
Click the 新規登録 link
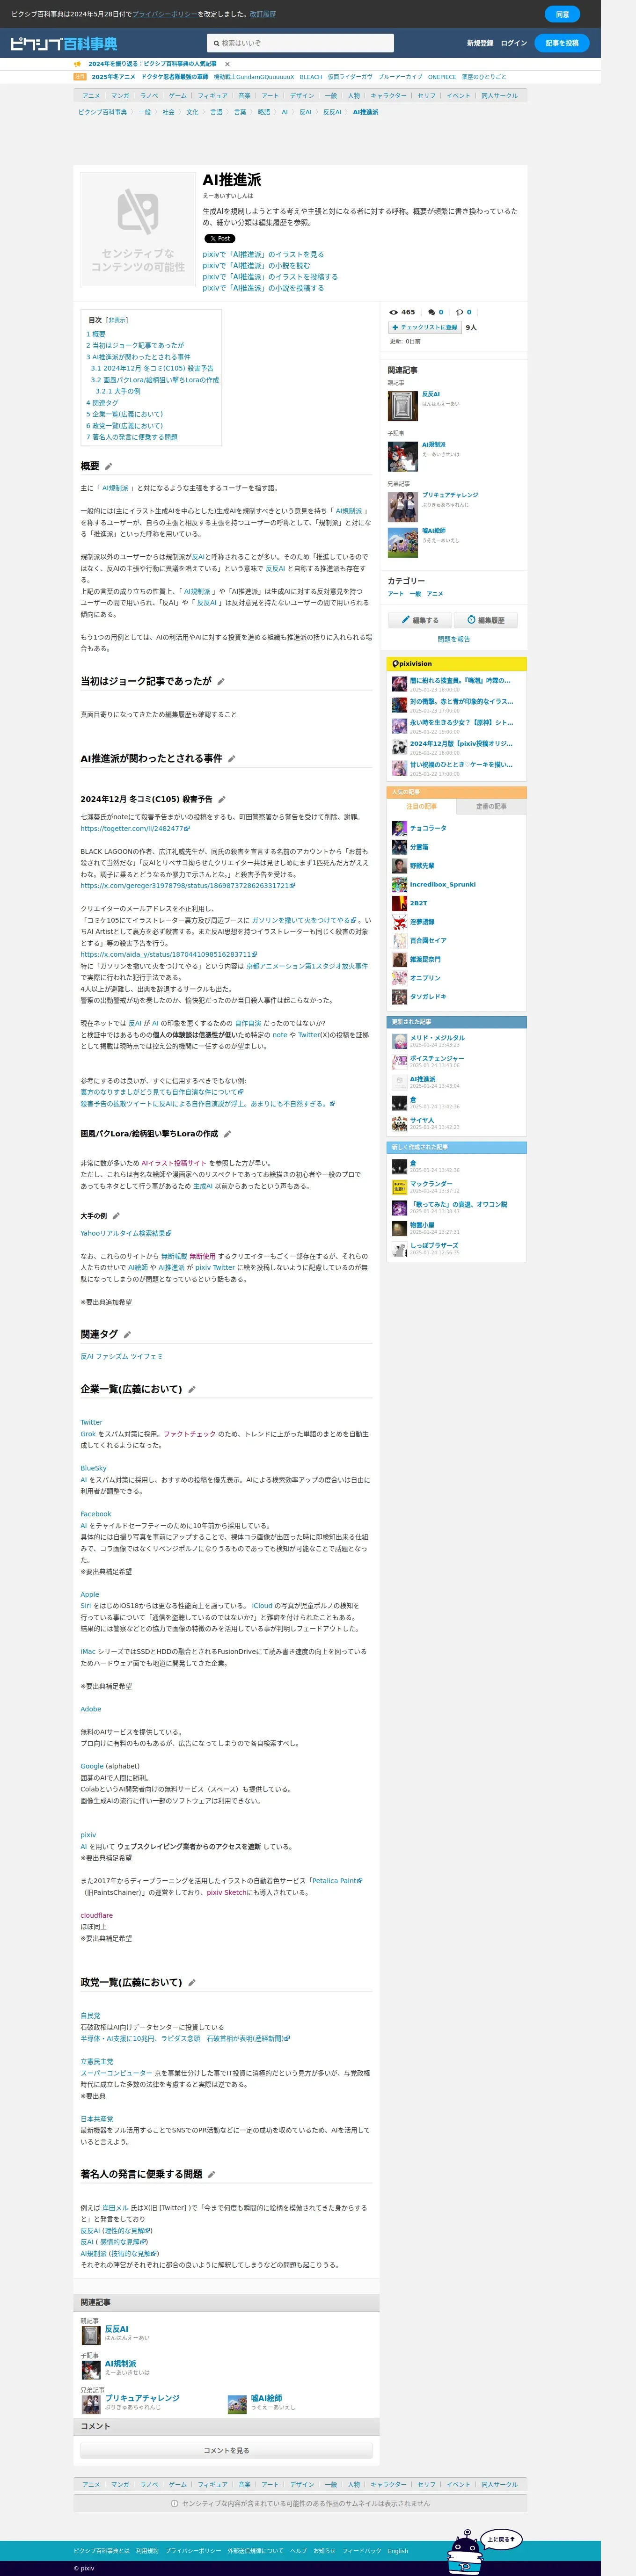pyautogui.click(x=480, y=43)
